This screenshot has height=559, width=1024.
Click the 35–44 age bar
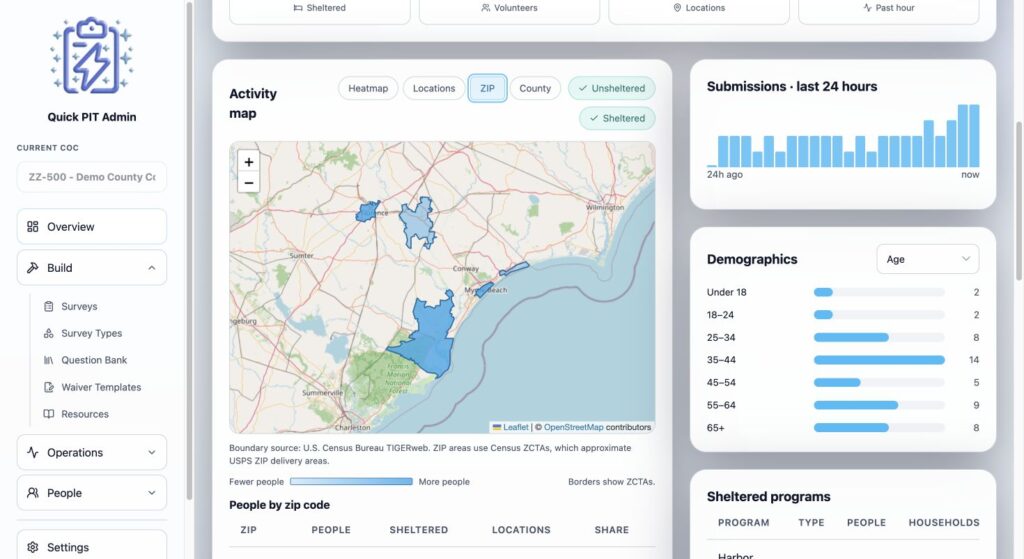[879, 360]
